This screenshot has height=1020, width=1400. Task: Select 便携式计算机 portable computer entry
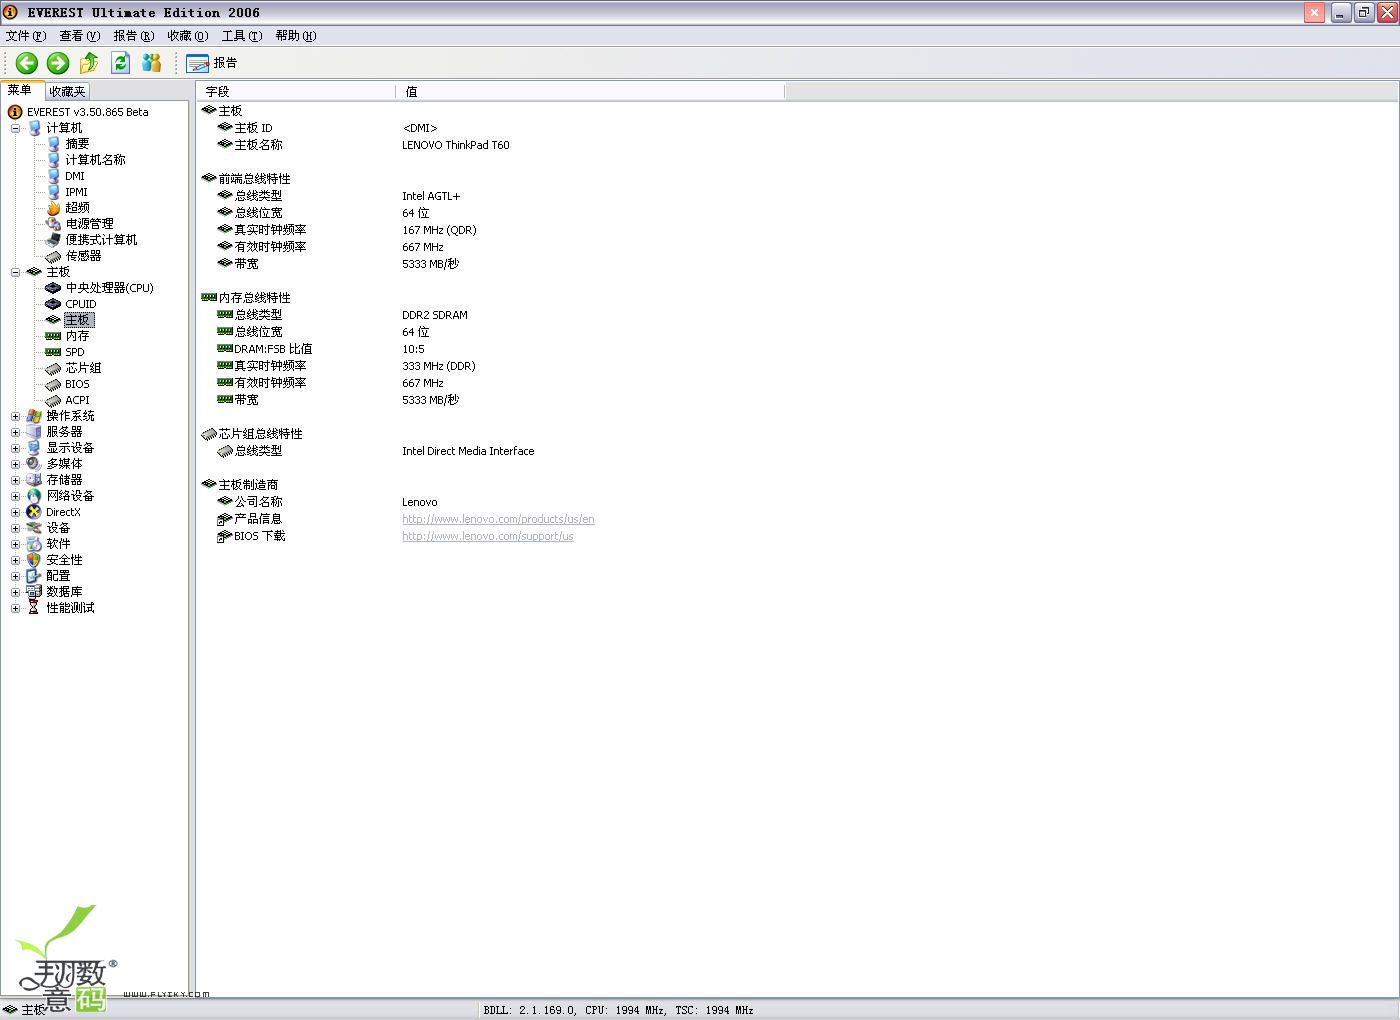tap(101, 240)
